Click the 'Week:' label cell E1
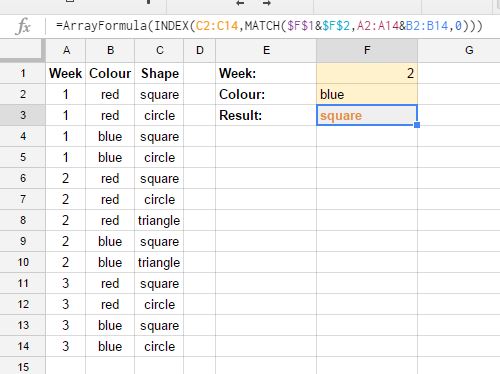Viewport: 500px width, 374px height. coord(266,73)
